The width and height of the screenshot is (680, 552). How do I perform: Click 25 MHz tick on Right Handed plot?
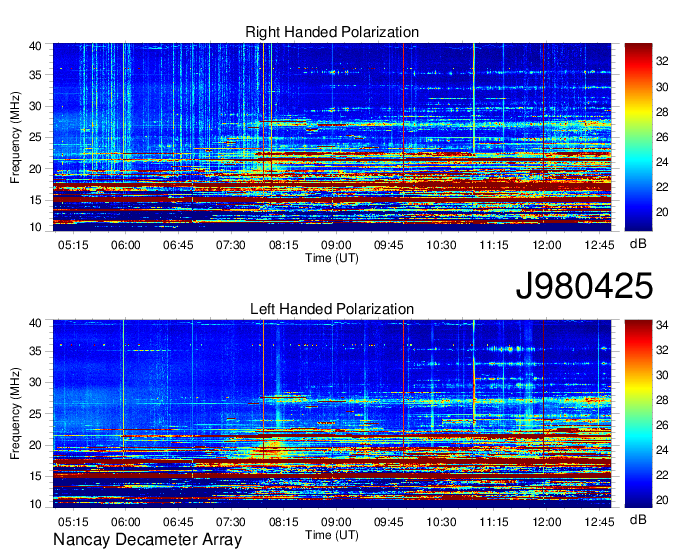coord(35,137)
